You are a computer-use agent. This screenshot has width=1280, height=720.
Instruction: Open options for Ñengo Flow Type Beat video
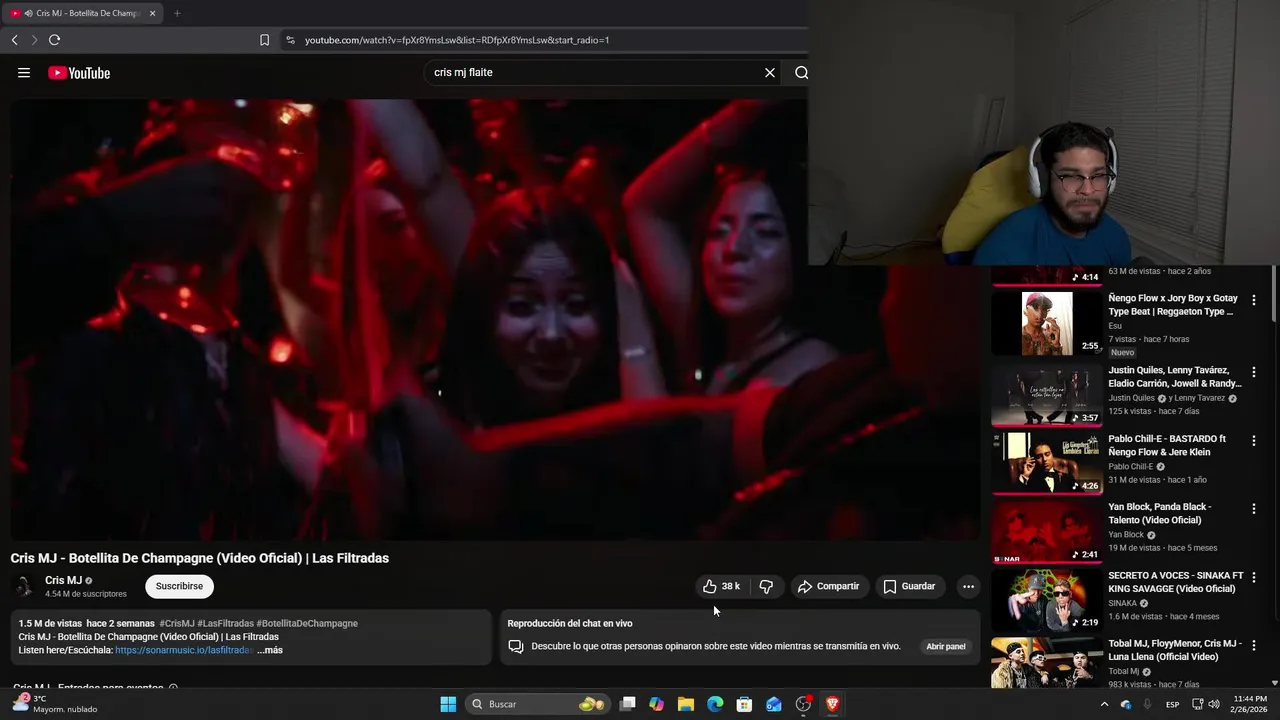[x=1254, y=300]
